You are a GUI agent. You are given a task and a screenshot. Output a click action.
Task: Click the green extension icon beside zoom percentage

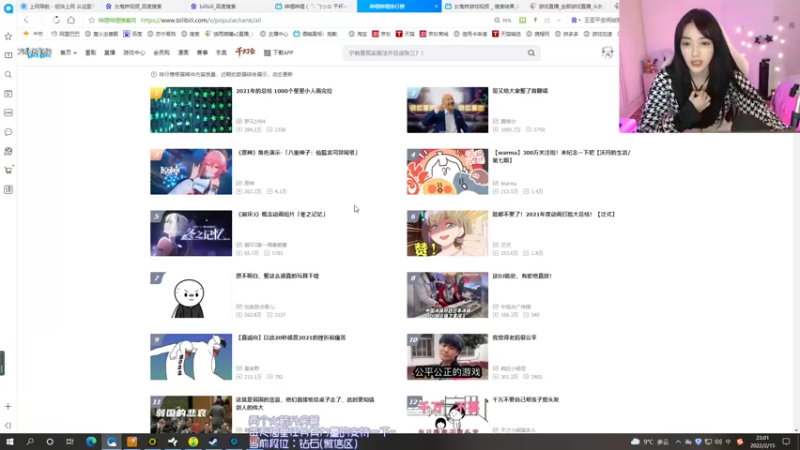click(x=522, y=20)
